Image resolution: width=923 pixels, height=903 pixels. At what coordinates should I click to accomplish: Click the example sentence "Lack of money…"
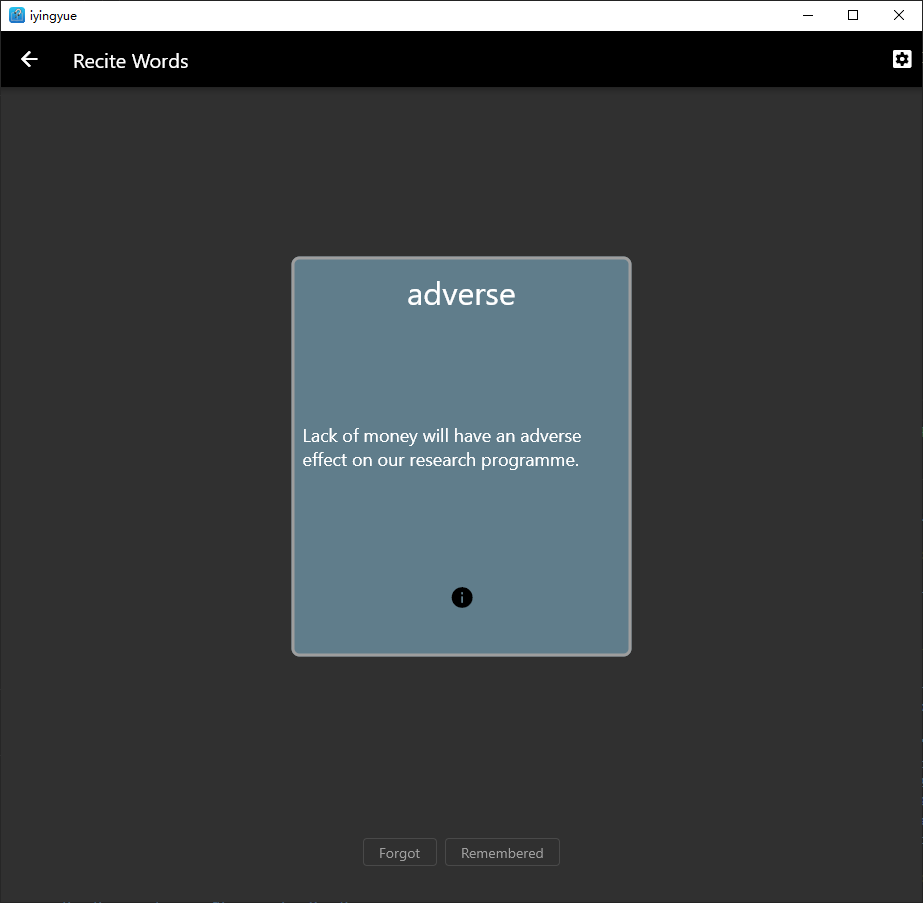click(x=441, y=448)
